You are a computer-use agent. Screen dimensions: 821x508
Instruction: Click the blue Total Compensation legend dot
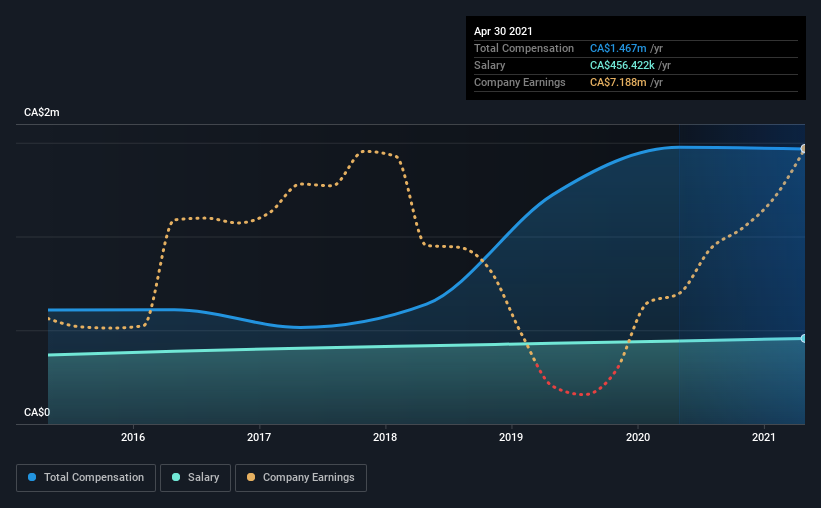pyautogui.click(x=32, y=477)
